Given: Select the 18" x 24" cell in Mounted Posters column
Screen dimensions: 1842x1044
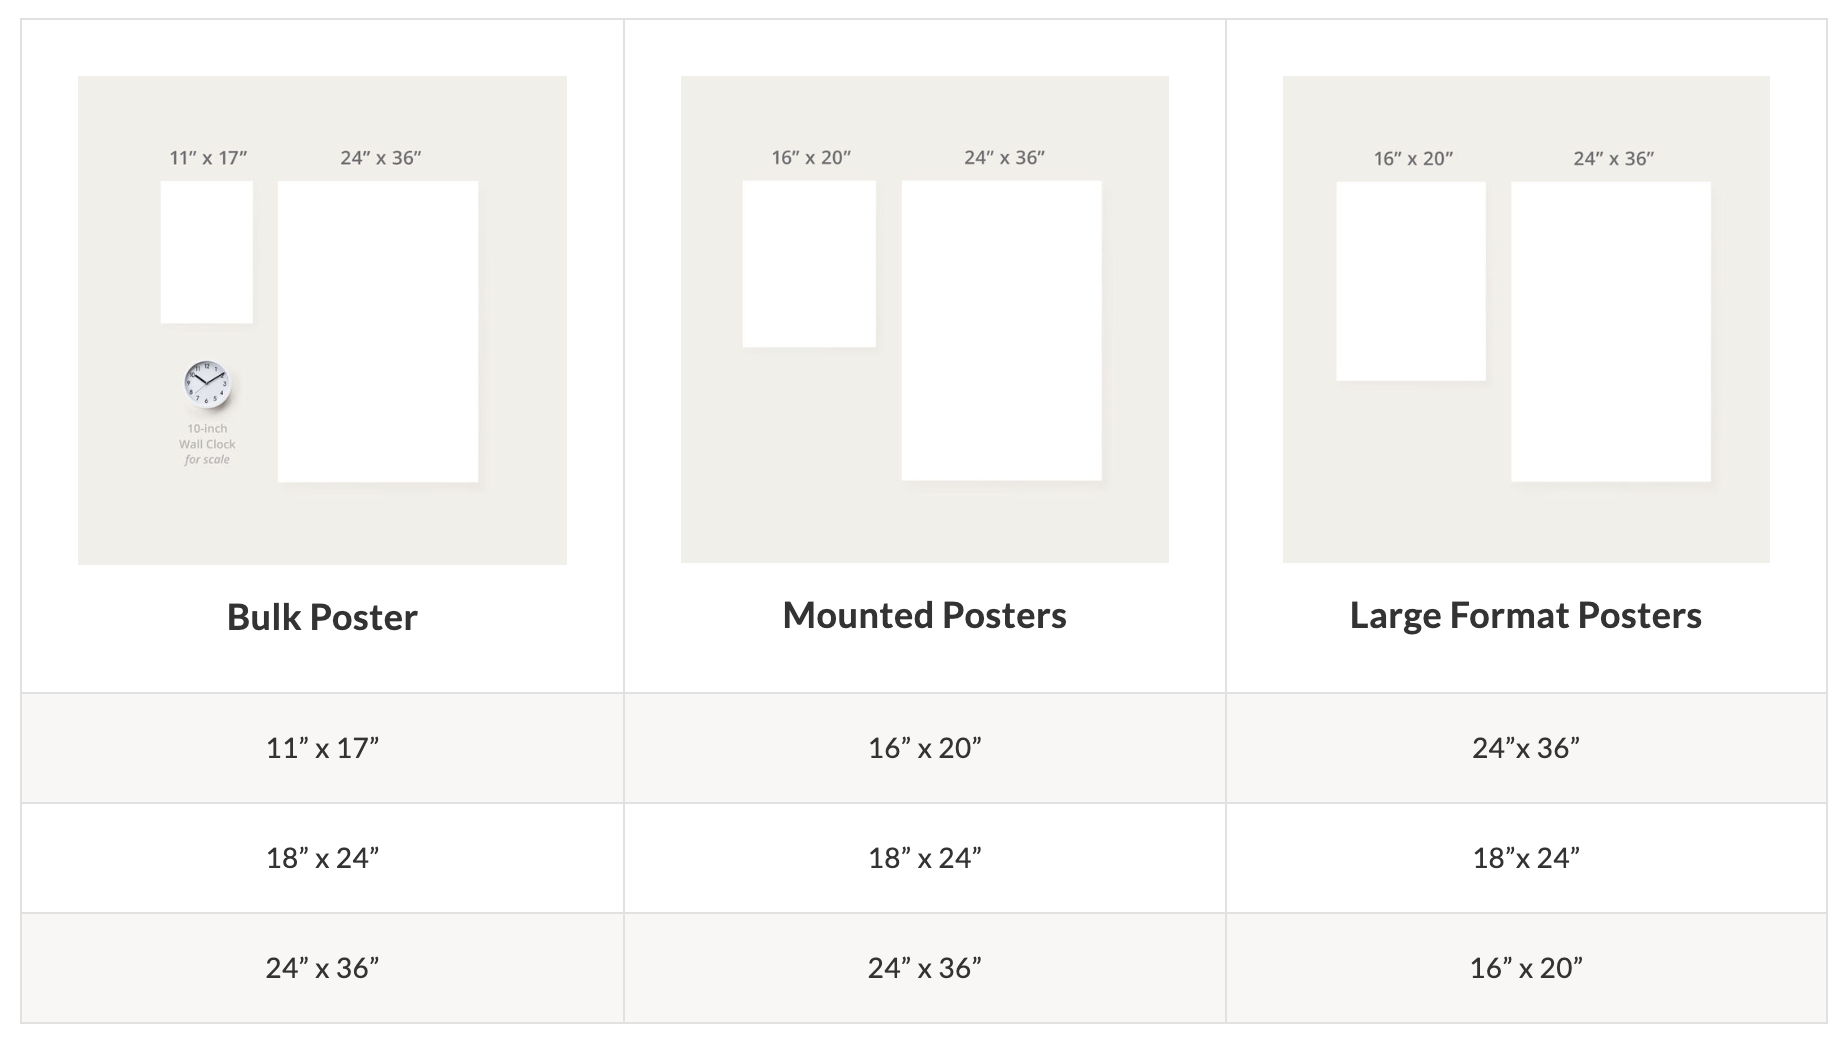Looking at the screenshot, I should pyautogui.click(x=924, y=858).
